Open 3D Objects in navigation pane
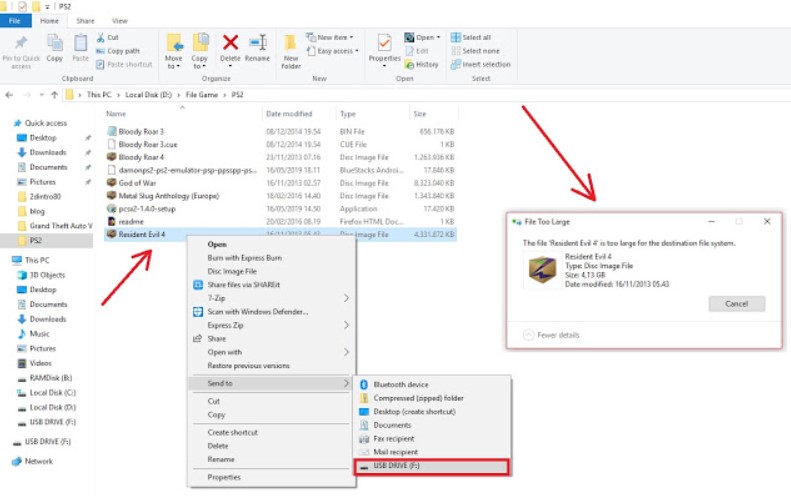791x496 pixels. point(47,275)
